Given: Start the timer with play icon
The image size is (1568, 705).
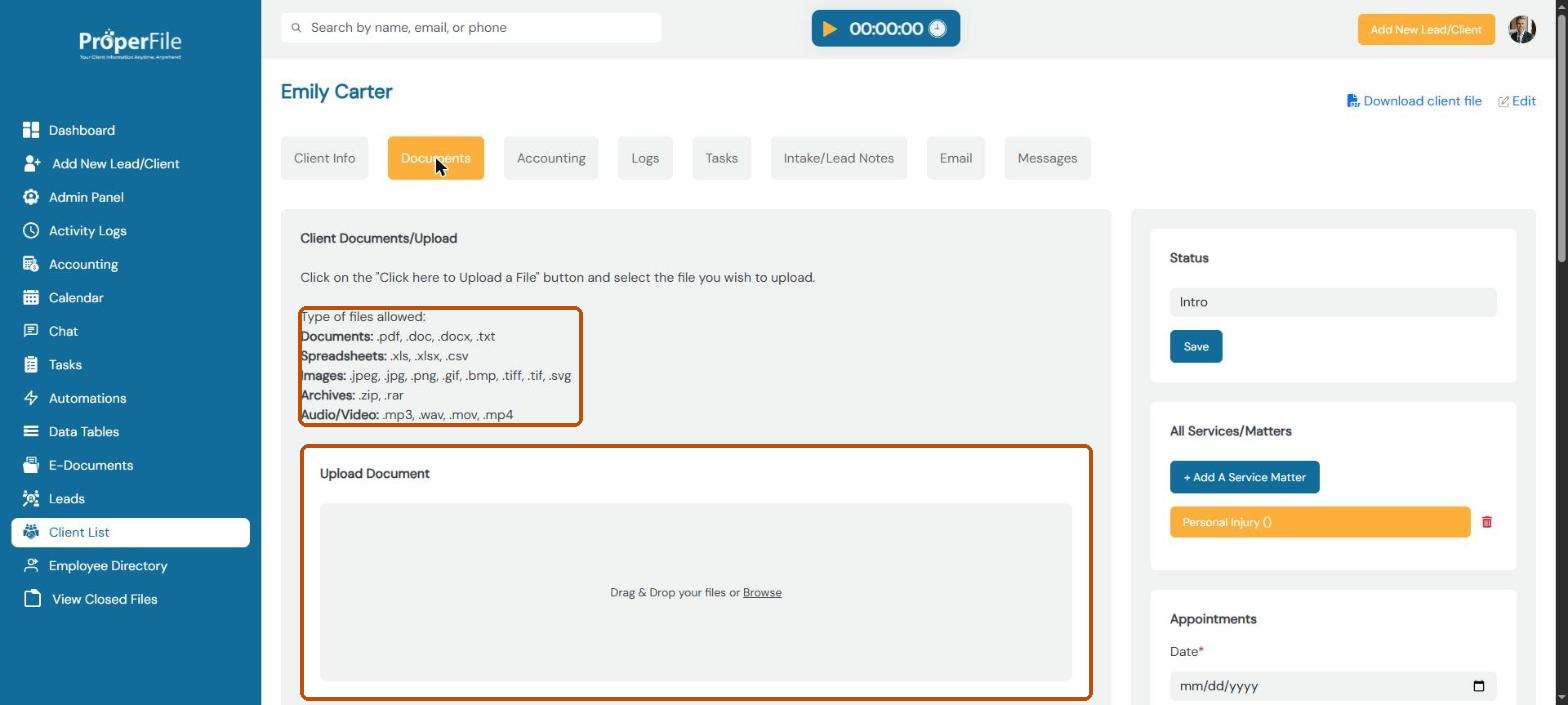Looking at the screenshot, I should (x=829, y=29).
